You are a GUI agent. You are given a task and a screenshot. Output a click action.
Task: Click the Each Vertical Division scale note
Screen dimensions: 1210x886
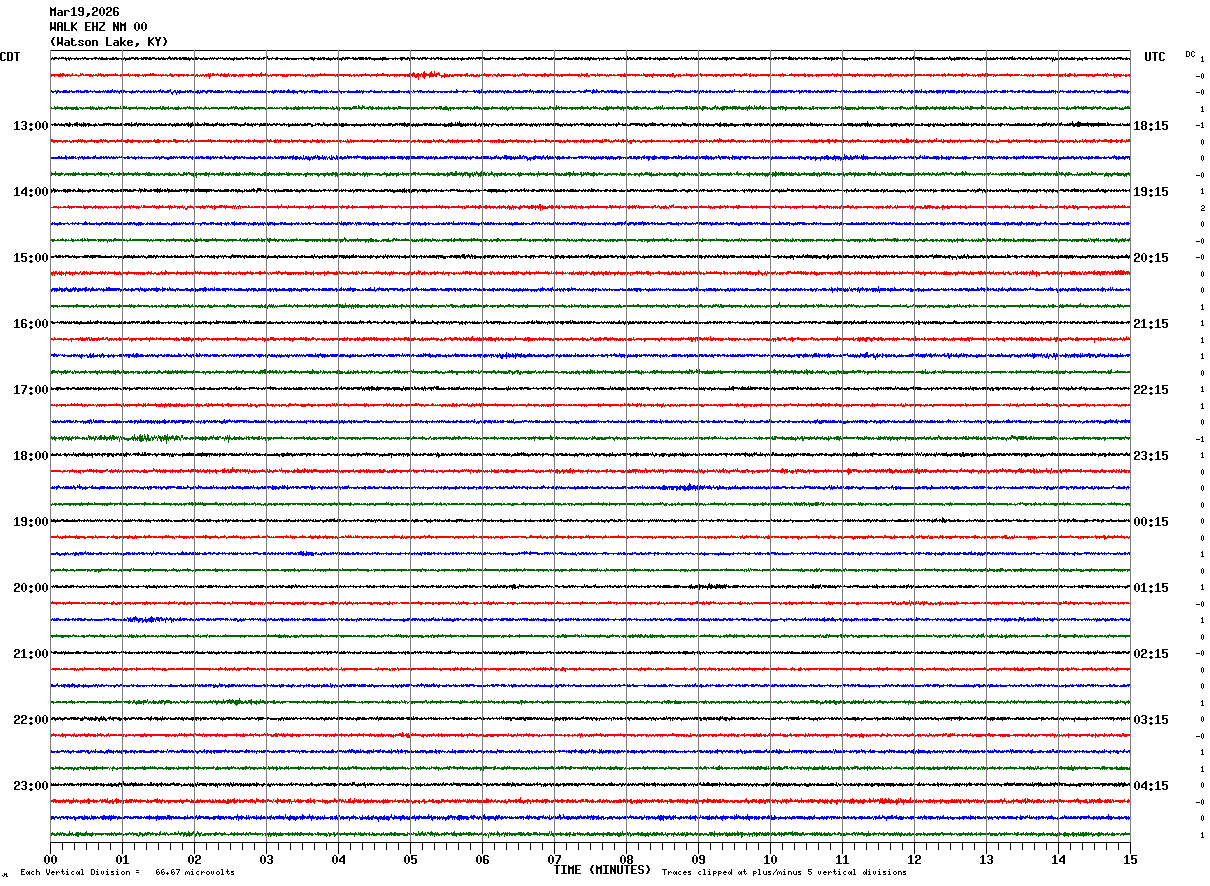coord(80,872)
